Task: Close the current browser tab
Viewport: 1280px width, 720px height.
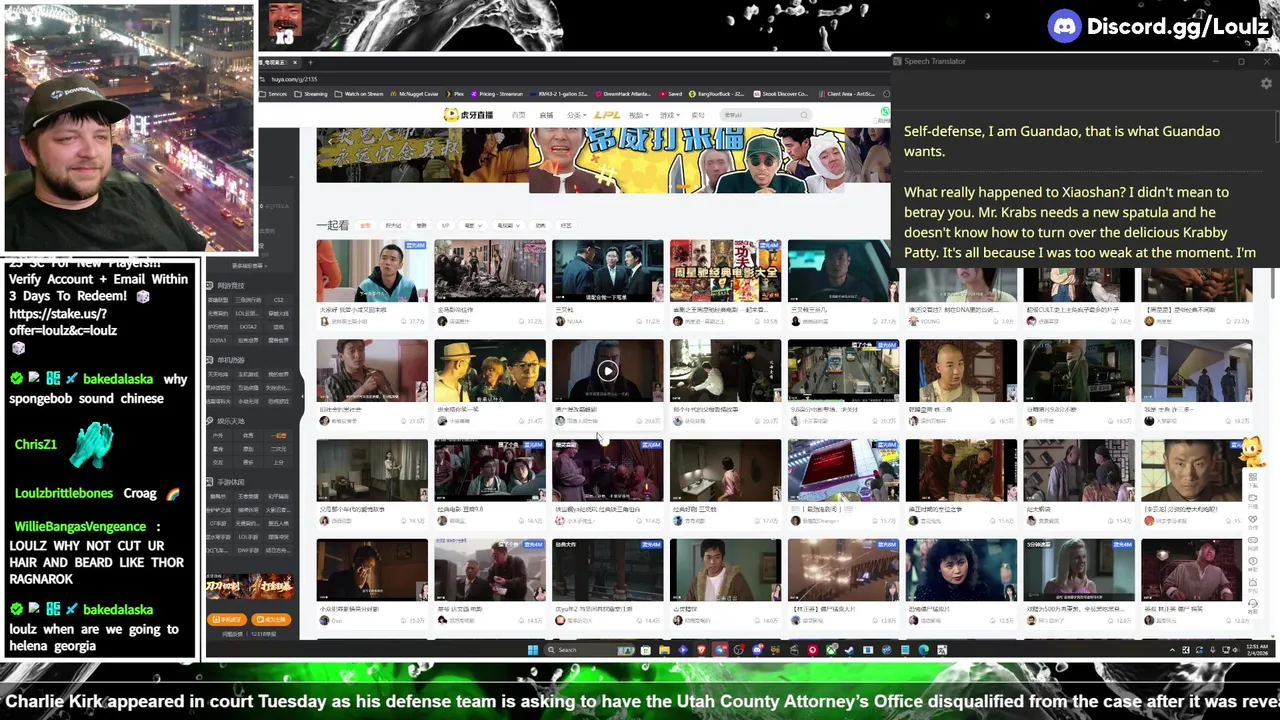Action: (295, 62)
